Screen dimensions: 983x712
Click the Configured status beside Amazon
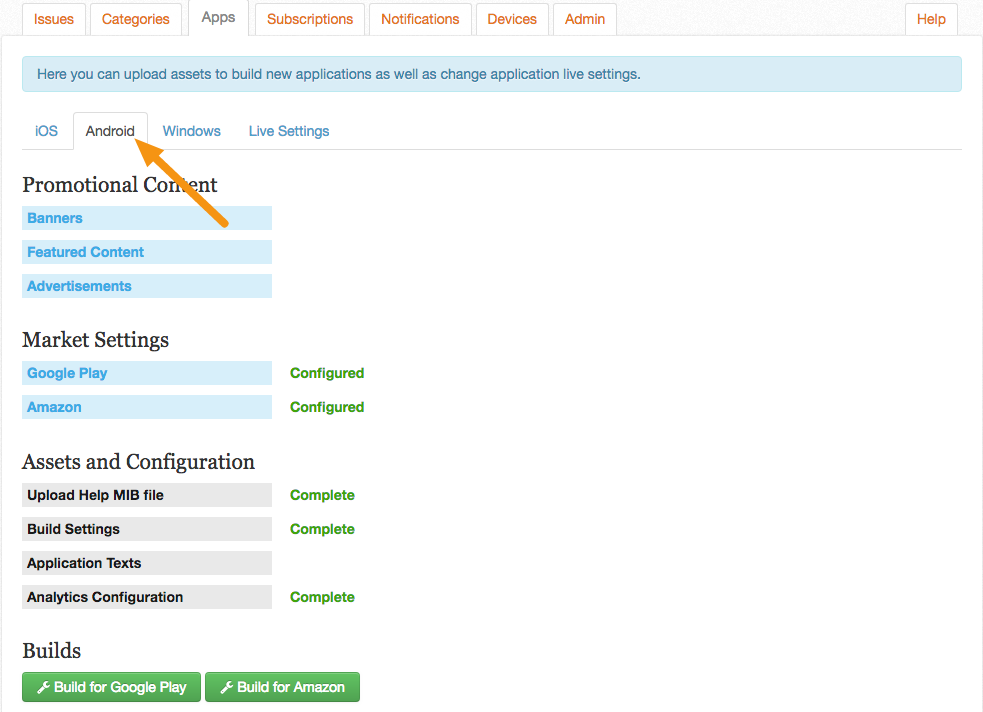pos(327,407)
